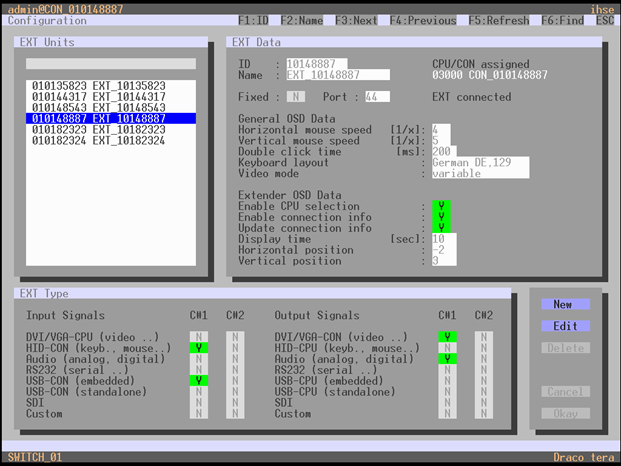The image size is (621, 466).
Task: Select F1:ID function in top bar
Action: pos(253,21)
